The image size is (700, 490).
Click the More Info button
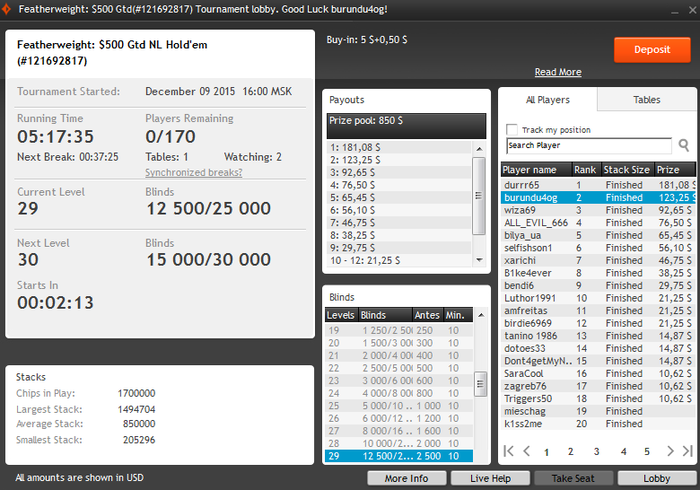(x=407, y=478)
